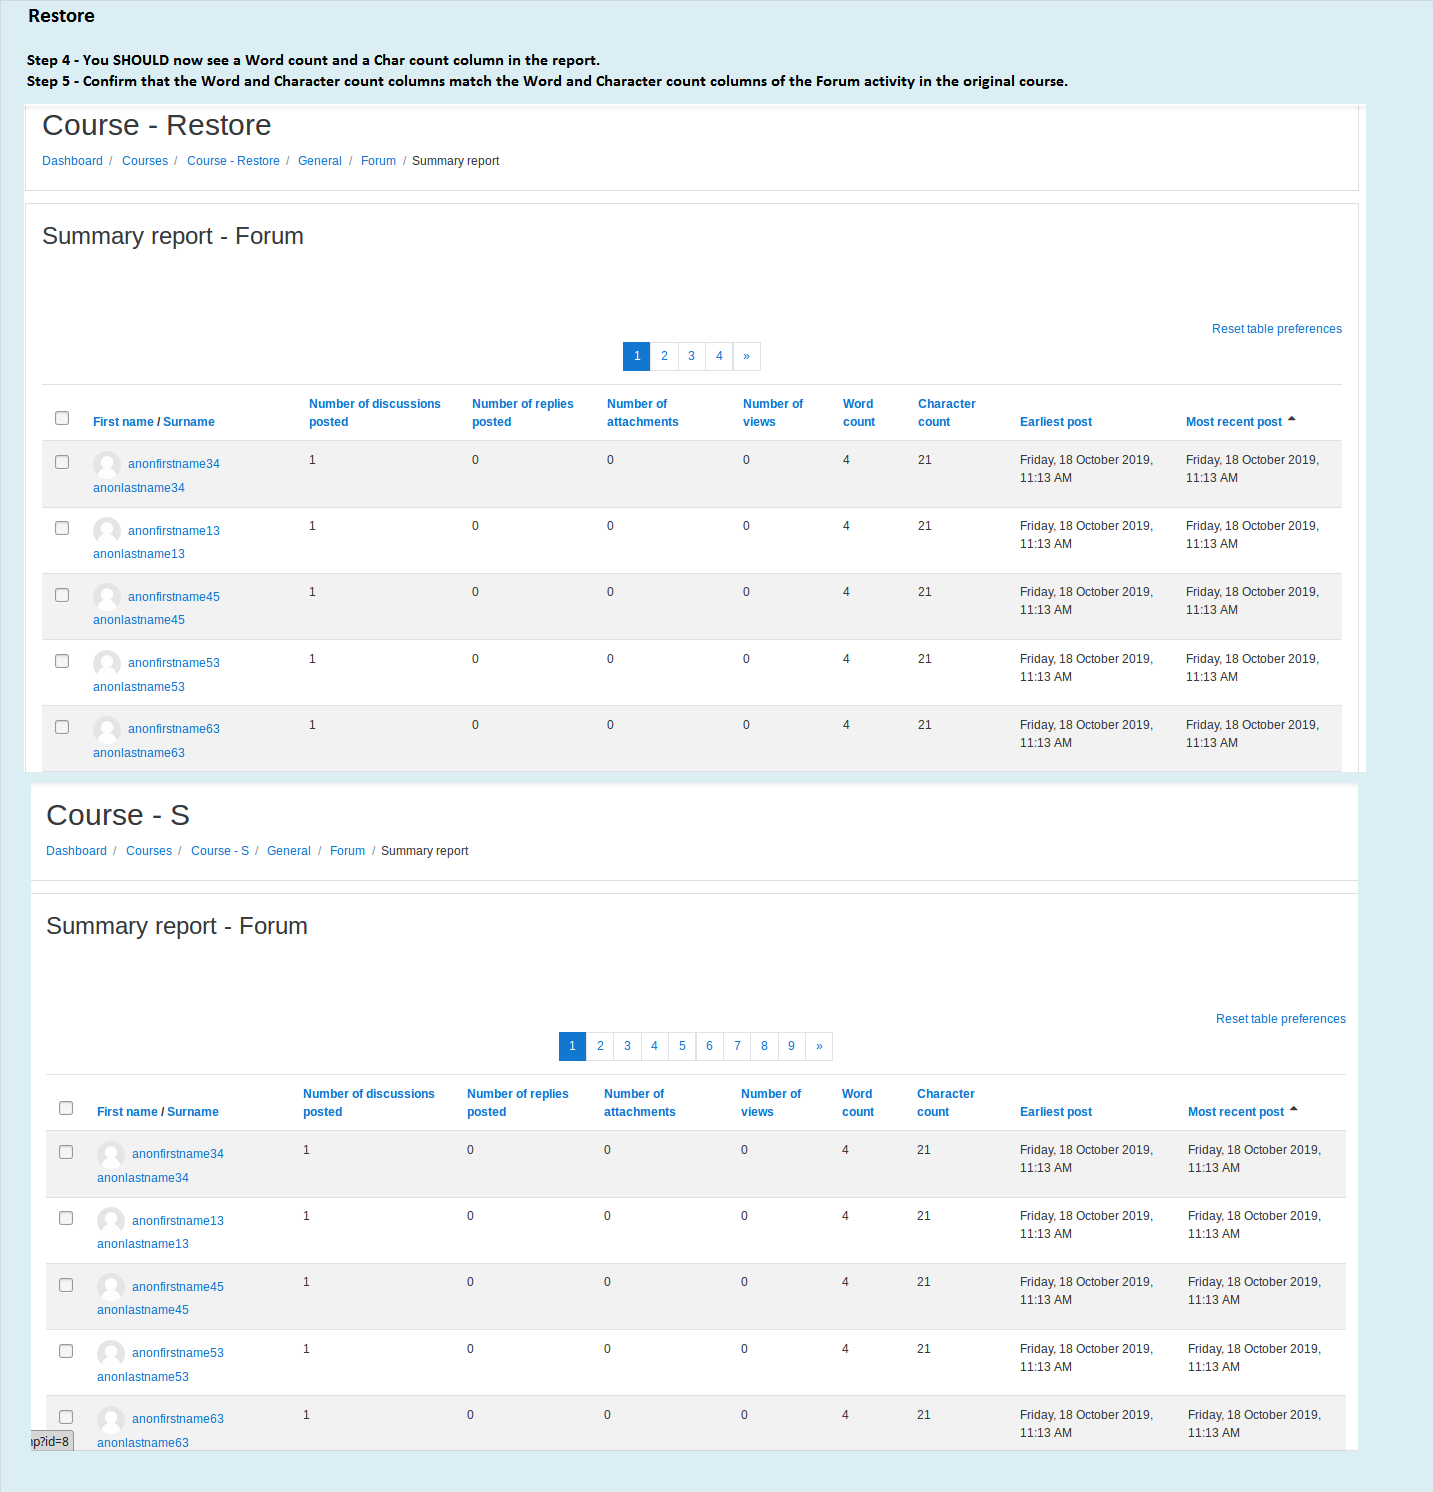The width and height of the screenshot is (1433, 1492).
Task: Tick checkbox for anonfirstname53 in Course - Restore
Action: (x=62, y=661)
